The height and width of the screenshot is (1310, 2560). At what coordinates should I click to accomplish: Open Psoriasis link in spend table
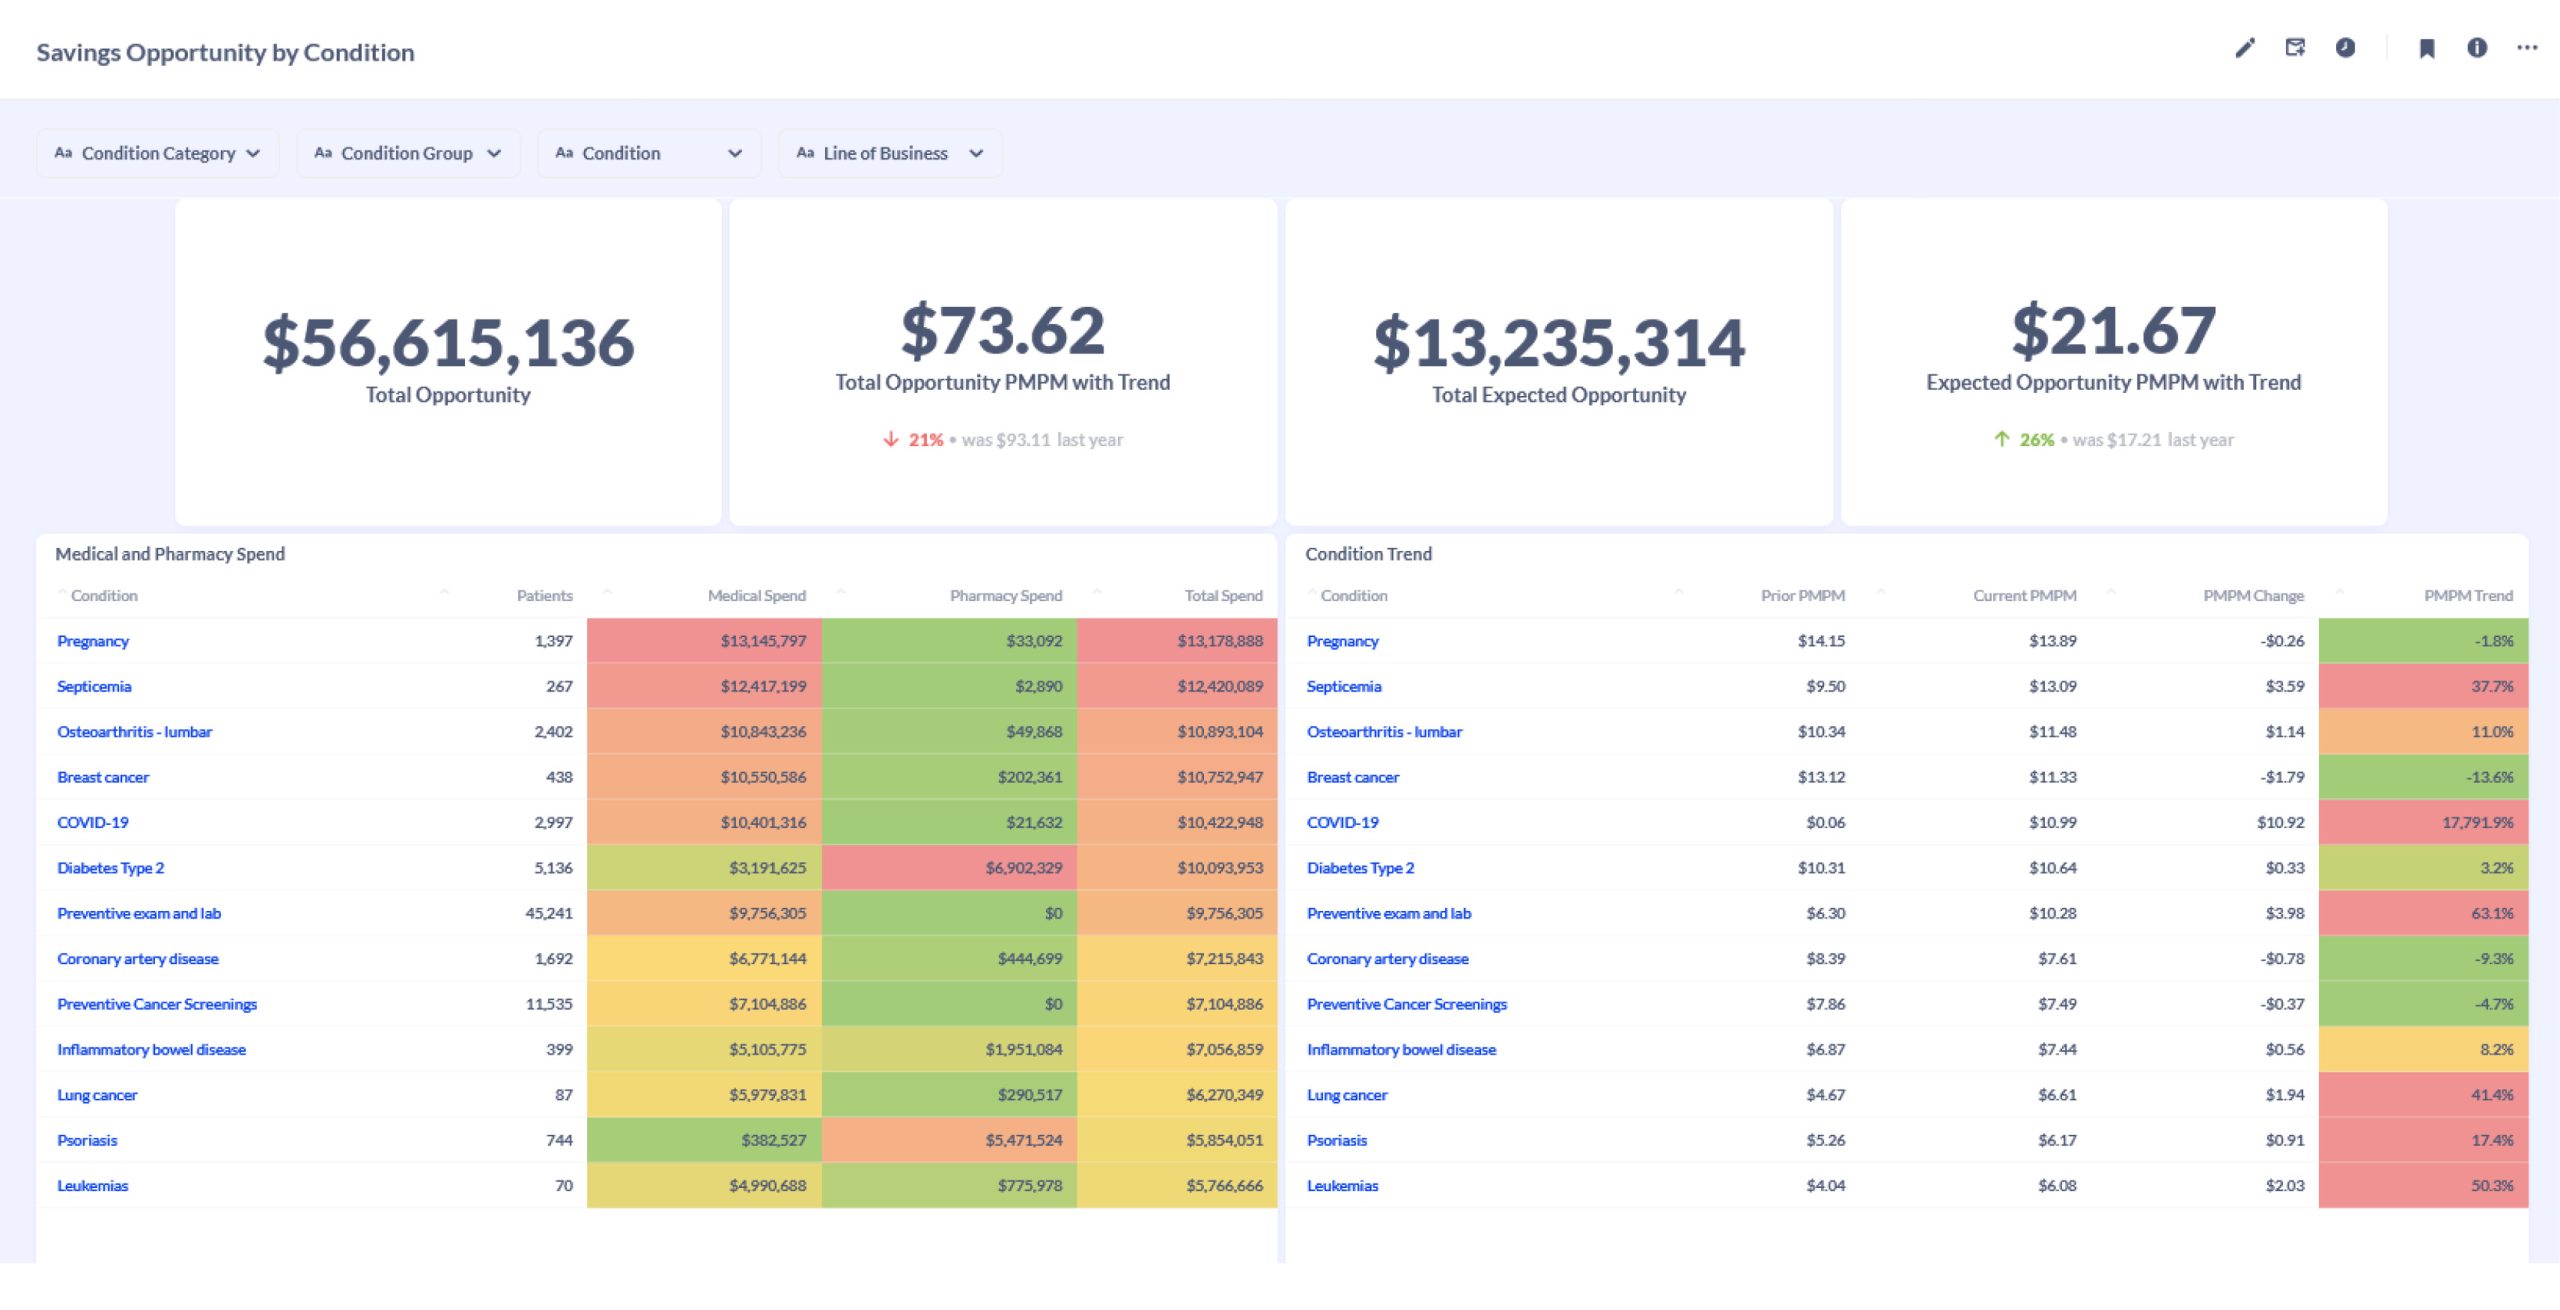pos(87,1140)
